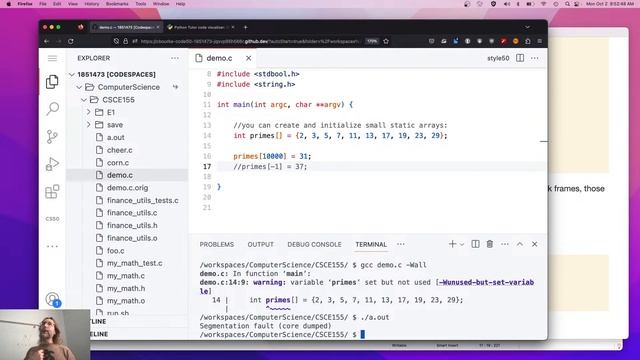
Task: Show more panel tabs ellipsis
Action: [401, 244]
